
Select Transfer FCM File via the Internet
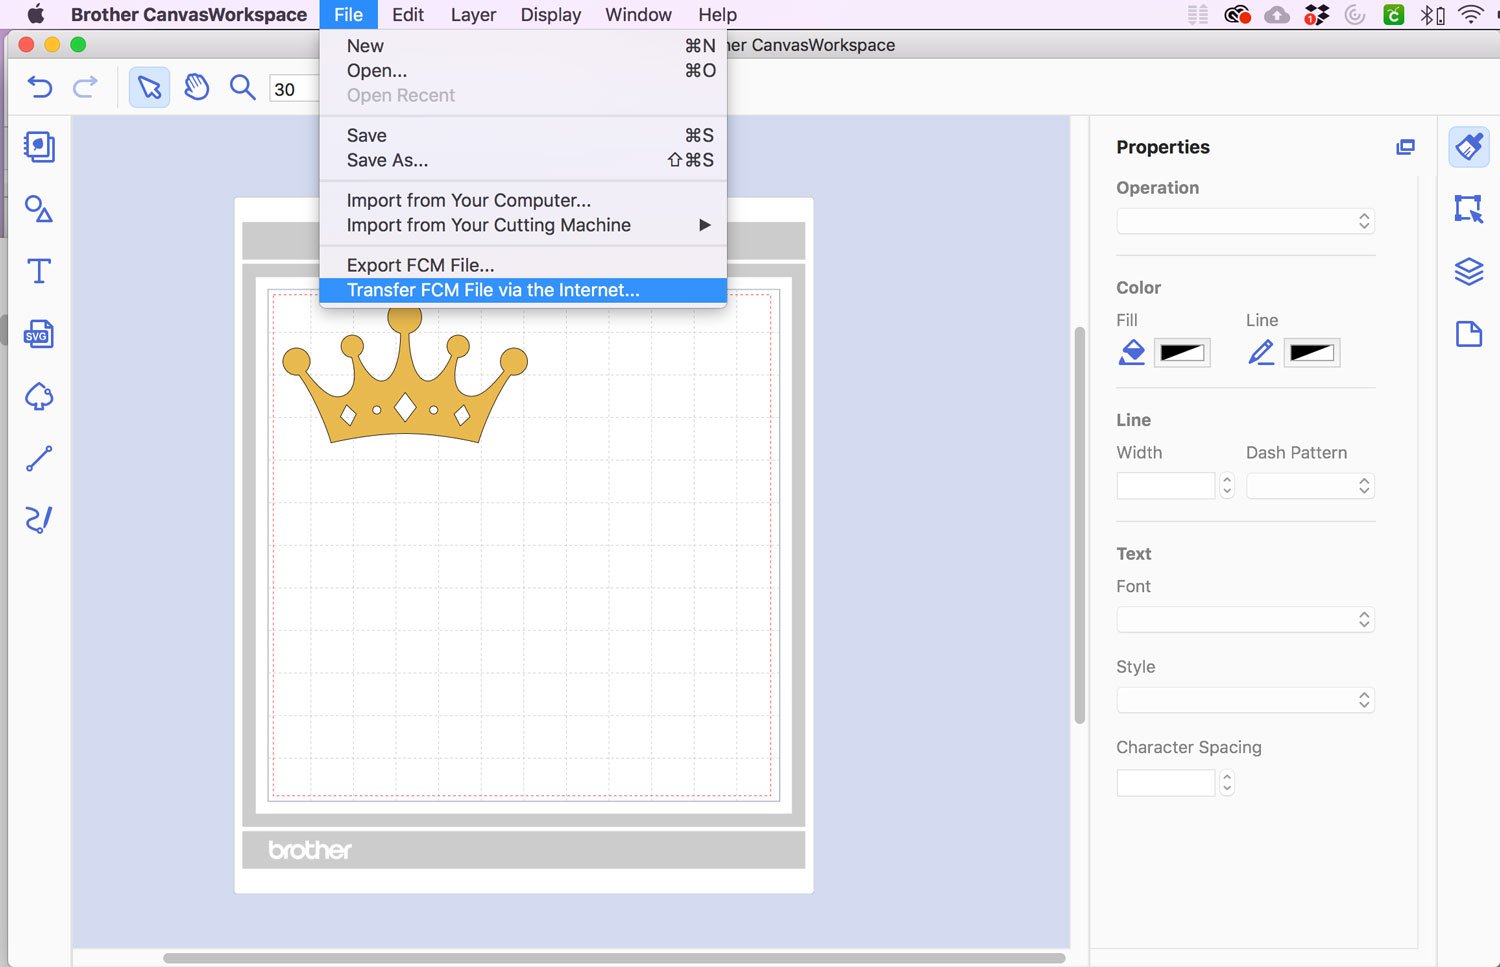[492, 290]
